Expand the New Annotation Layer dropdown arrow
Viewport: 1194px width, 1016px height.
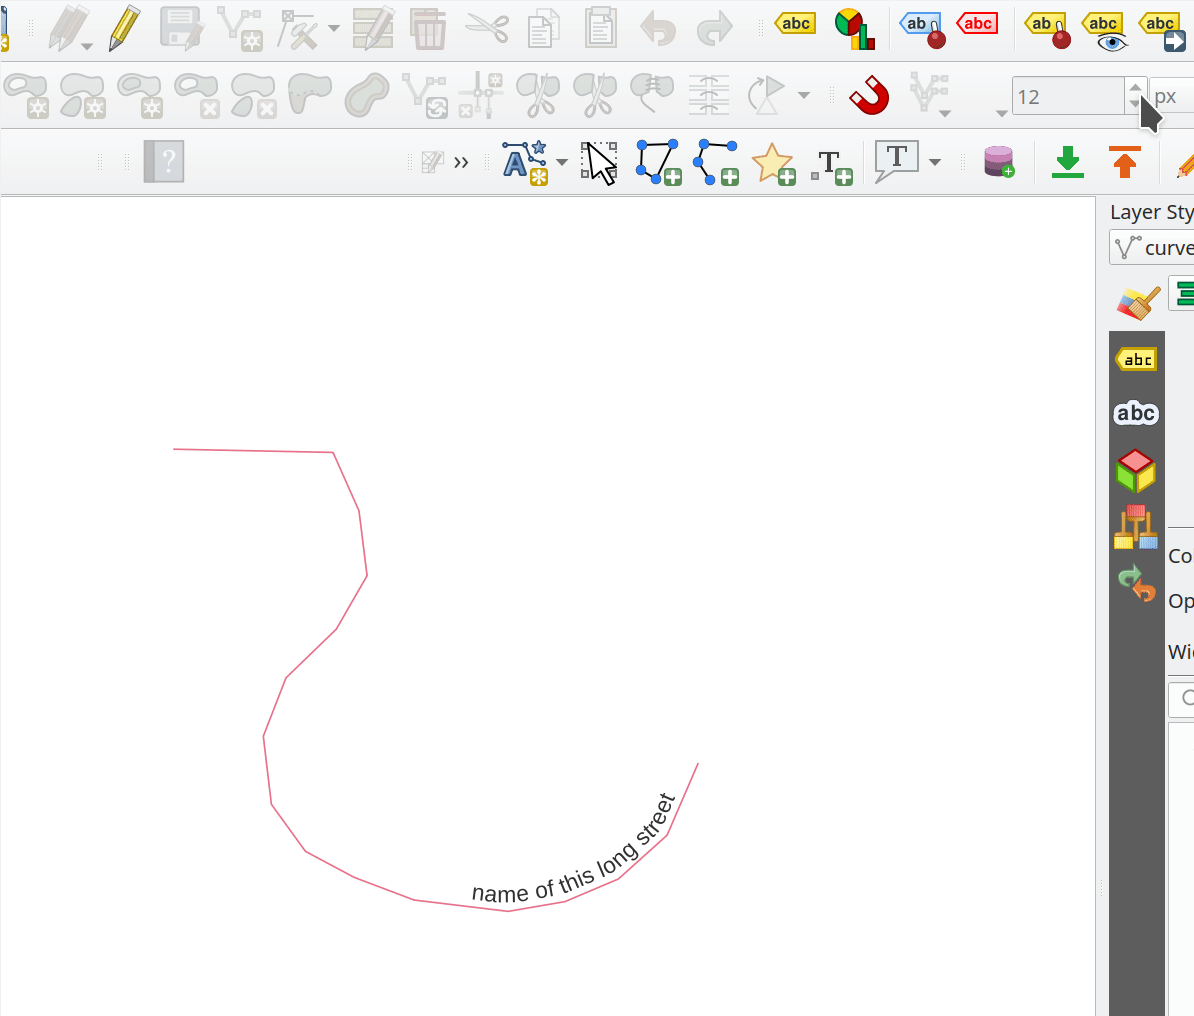pos(562,162)
